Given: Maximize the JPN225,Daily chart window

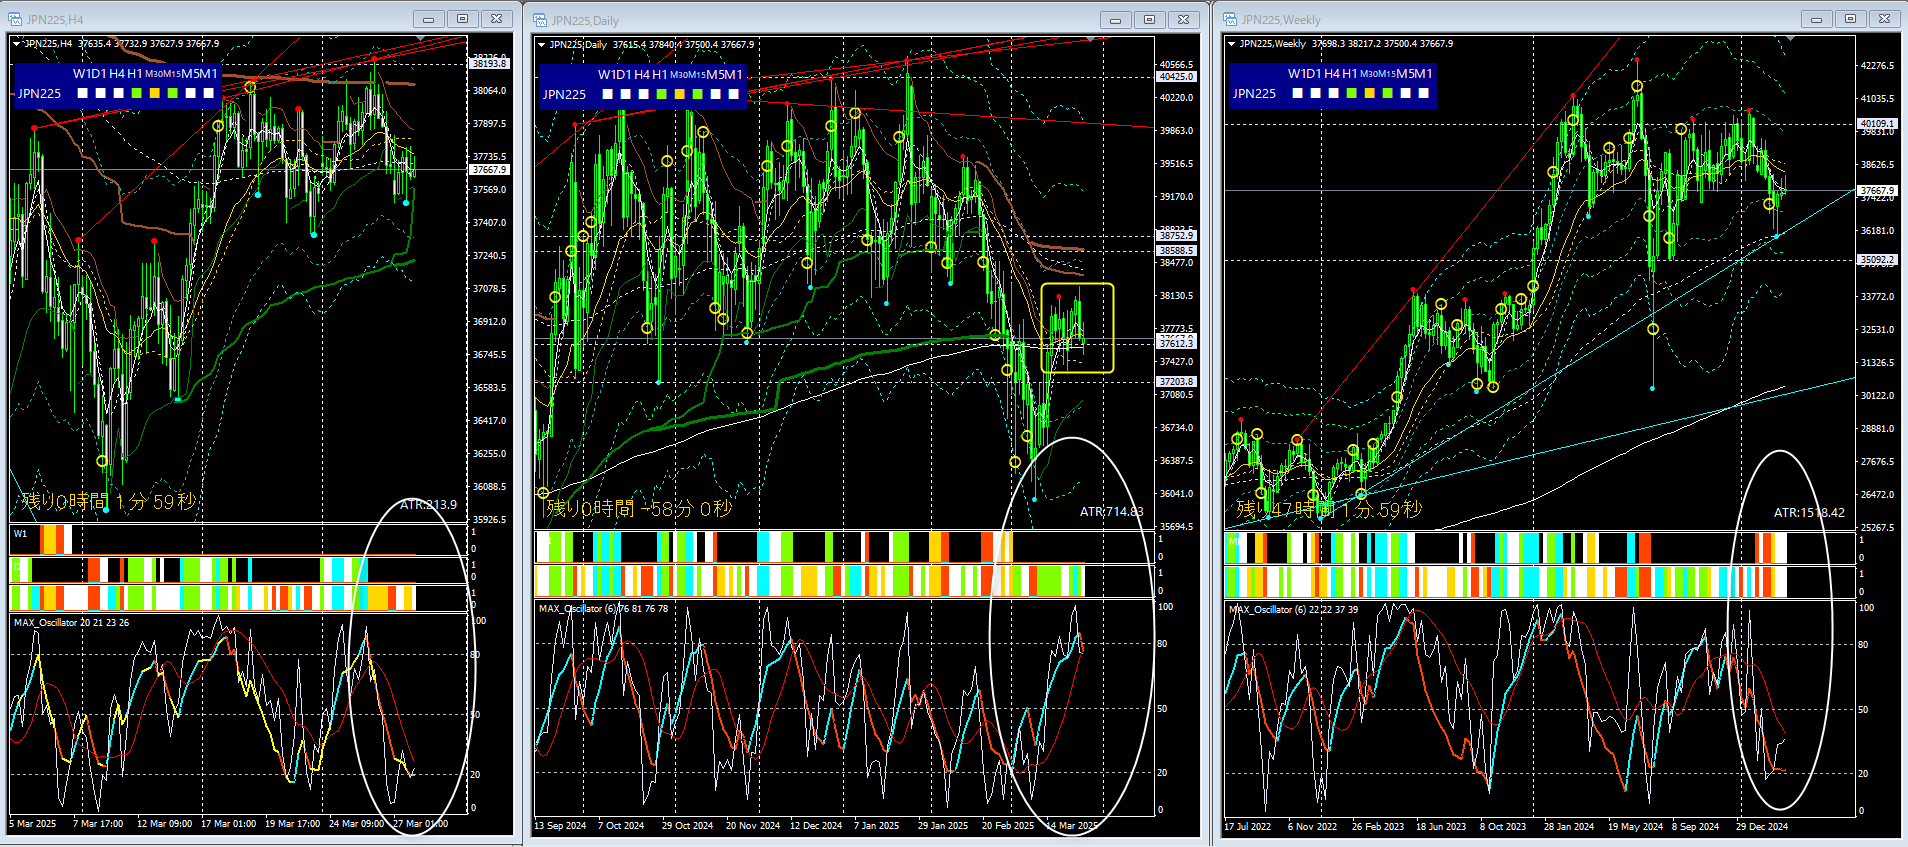Looking at the screenshot, I should [x=1149, y=20].
